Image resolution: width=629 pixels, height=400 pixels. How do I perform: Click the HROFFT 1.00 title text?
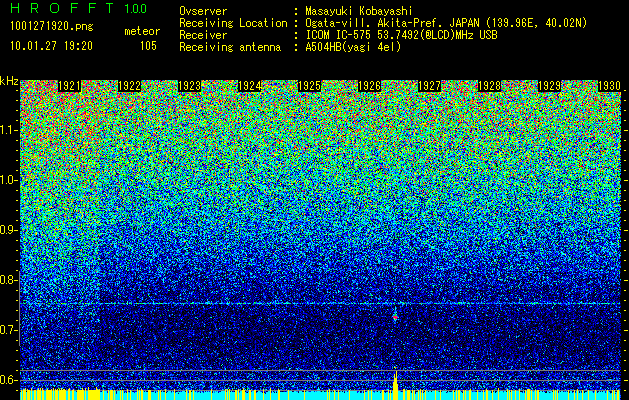pyautogui.click(x=79, y=8)
